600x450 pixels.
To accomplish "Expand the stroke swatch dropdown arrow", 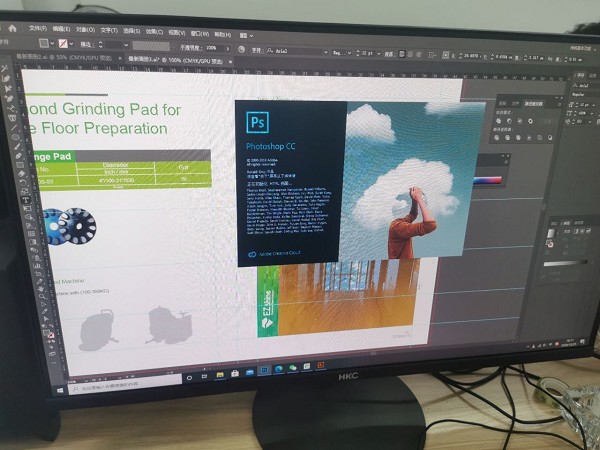I will point(71,44).
